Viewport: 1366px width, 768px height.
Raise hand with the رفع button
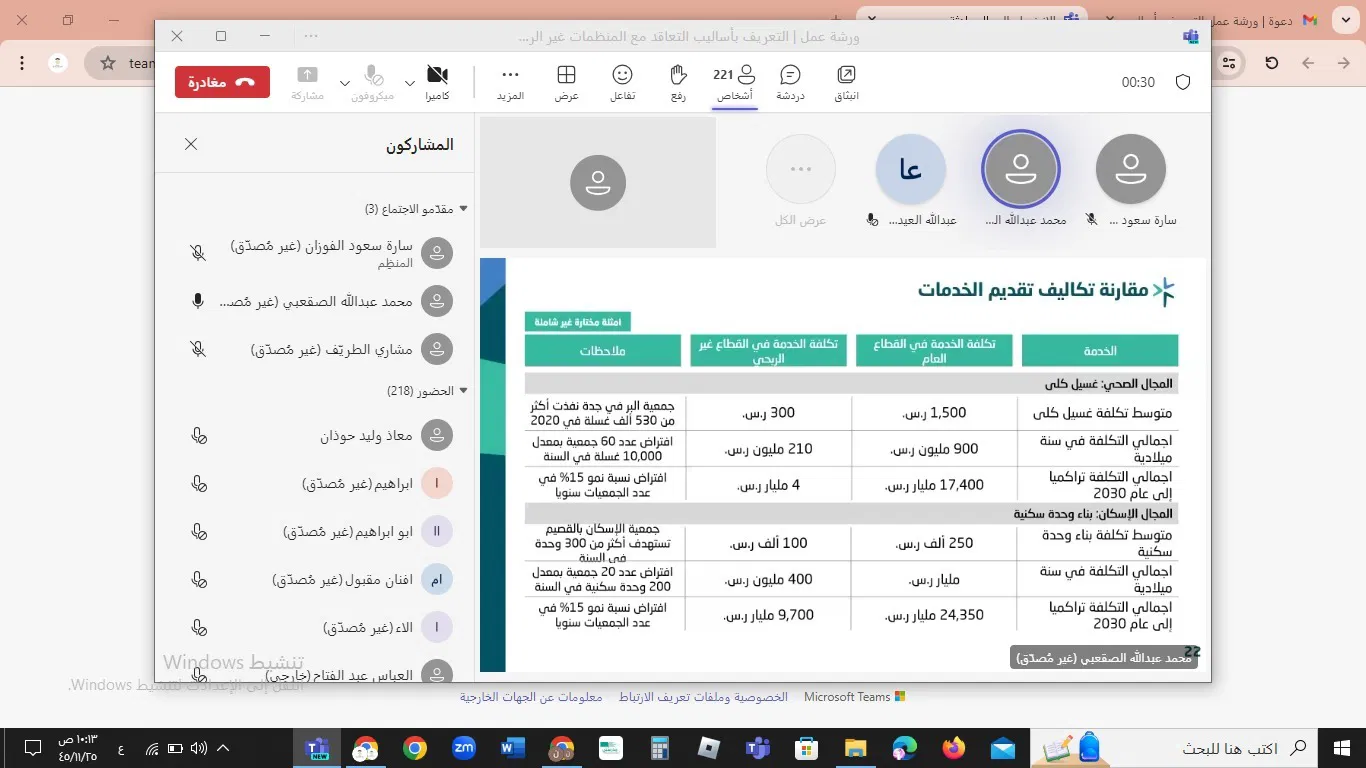(678, 83)
